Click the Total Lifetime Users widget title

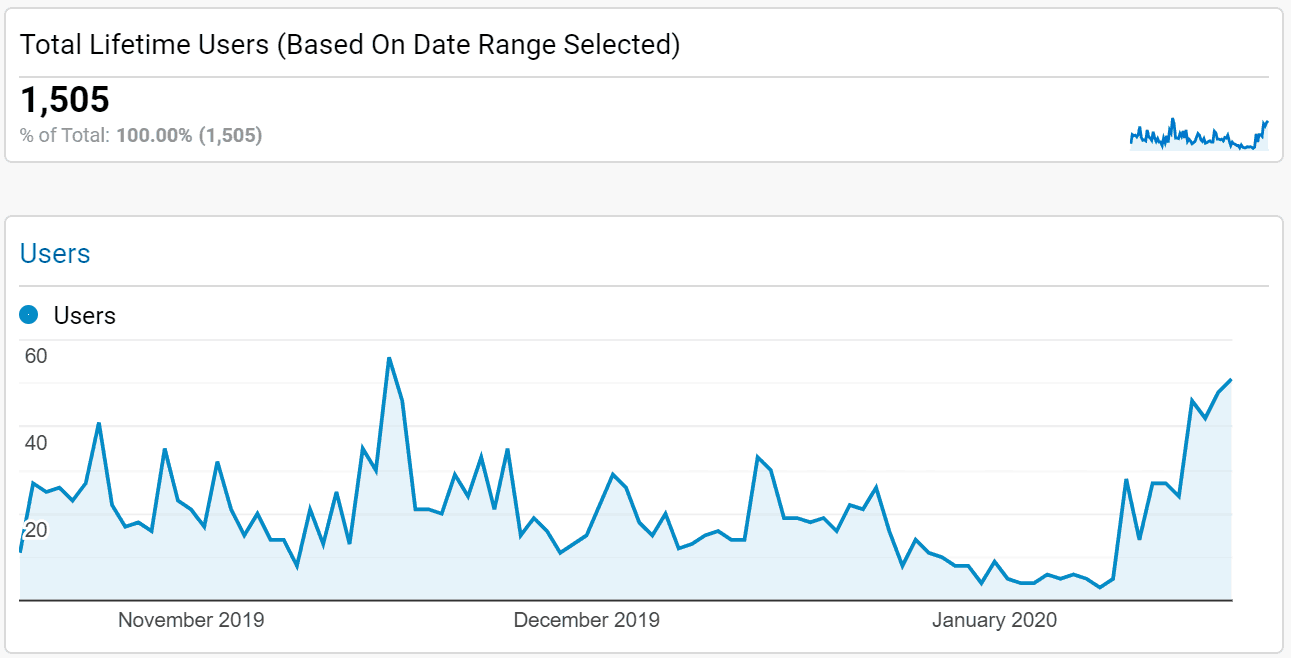pyautogui.click(x=350, y=45)
